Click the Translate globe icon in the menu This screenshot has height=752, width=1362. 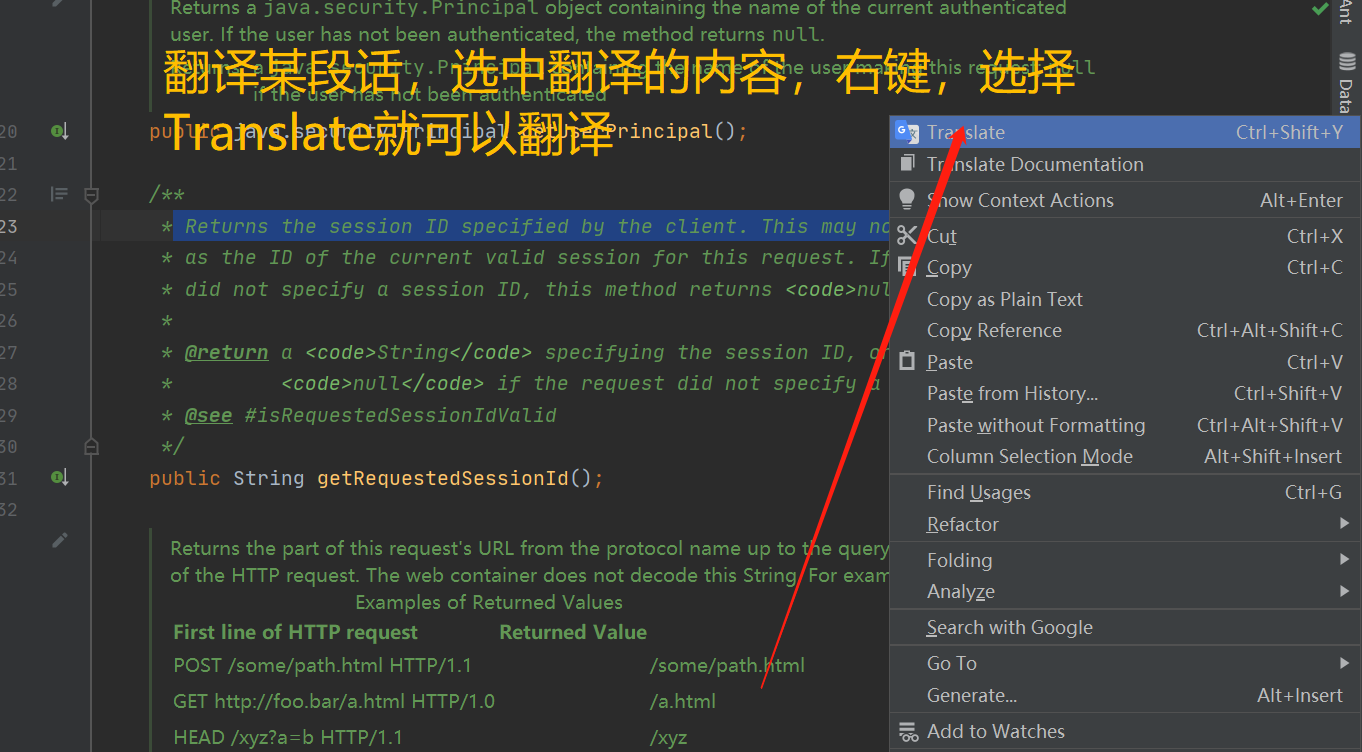click(x=908, y=131)
